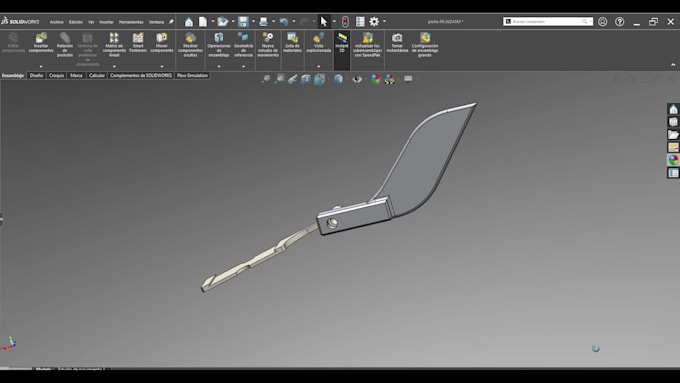Click Actualizar subensamblajes con SpeedPak
The width and height of the screenshot is (680, 383).
pyautogui.click(x=367, y=45)
